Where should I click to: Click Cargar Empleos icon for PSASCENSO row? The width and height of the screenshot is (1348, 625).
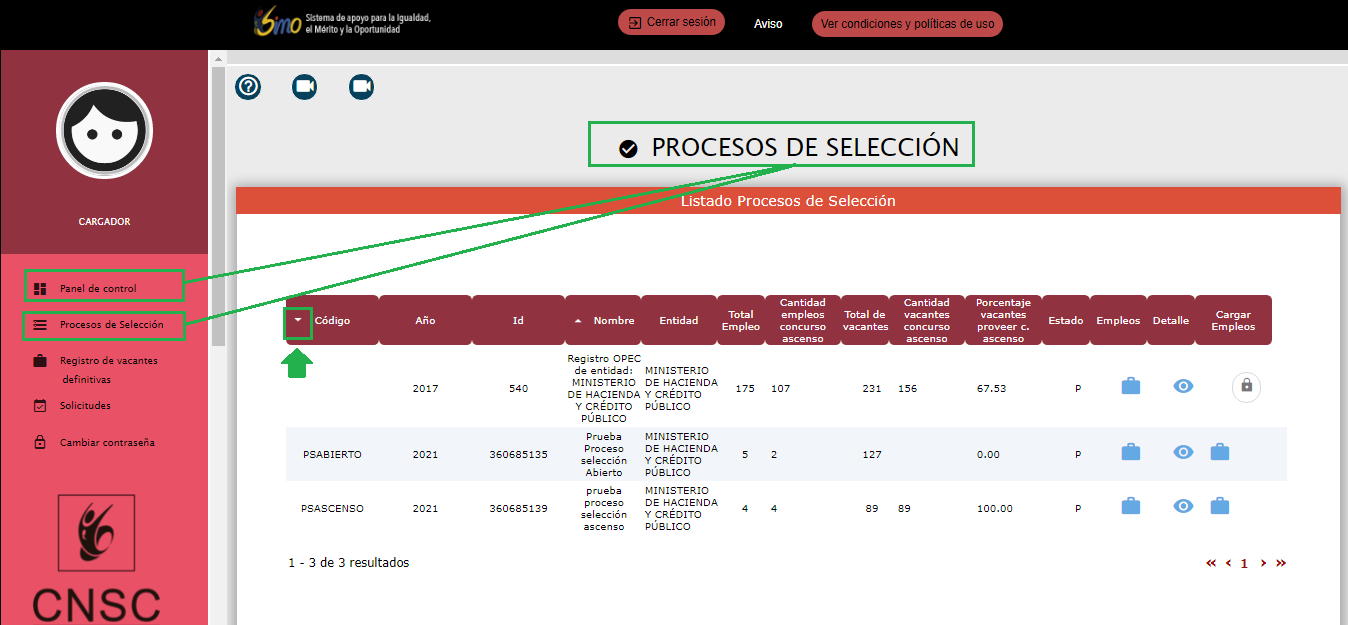pos(1219,506)
